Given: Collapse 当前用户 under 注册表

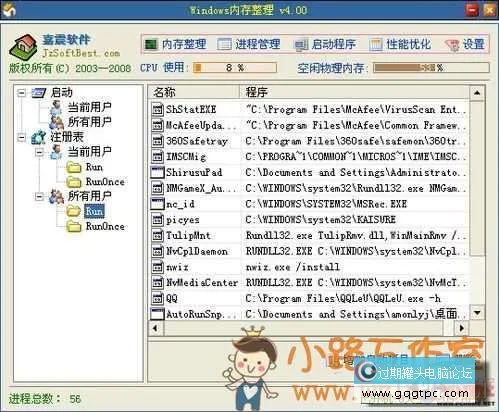Looking at the screenshot, I should [x=39, y=152].
